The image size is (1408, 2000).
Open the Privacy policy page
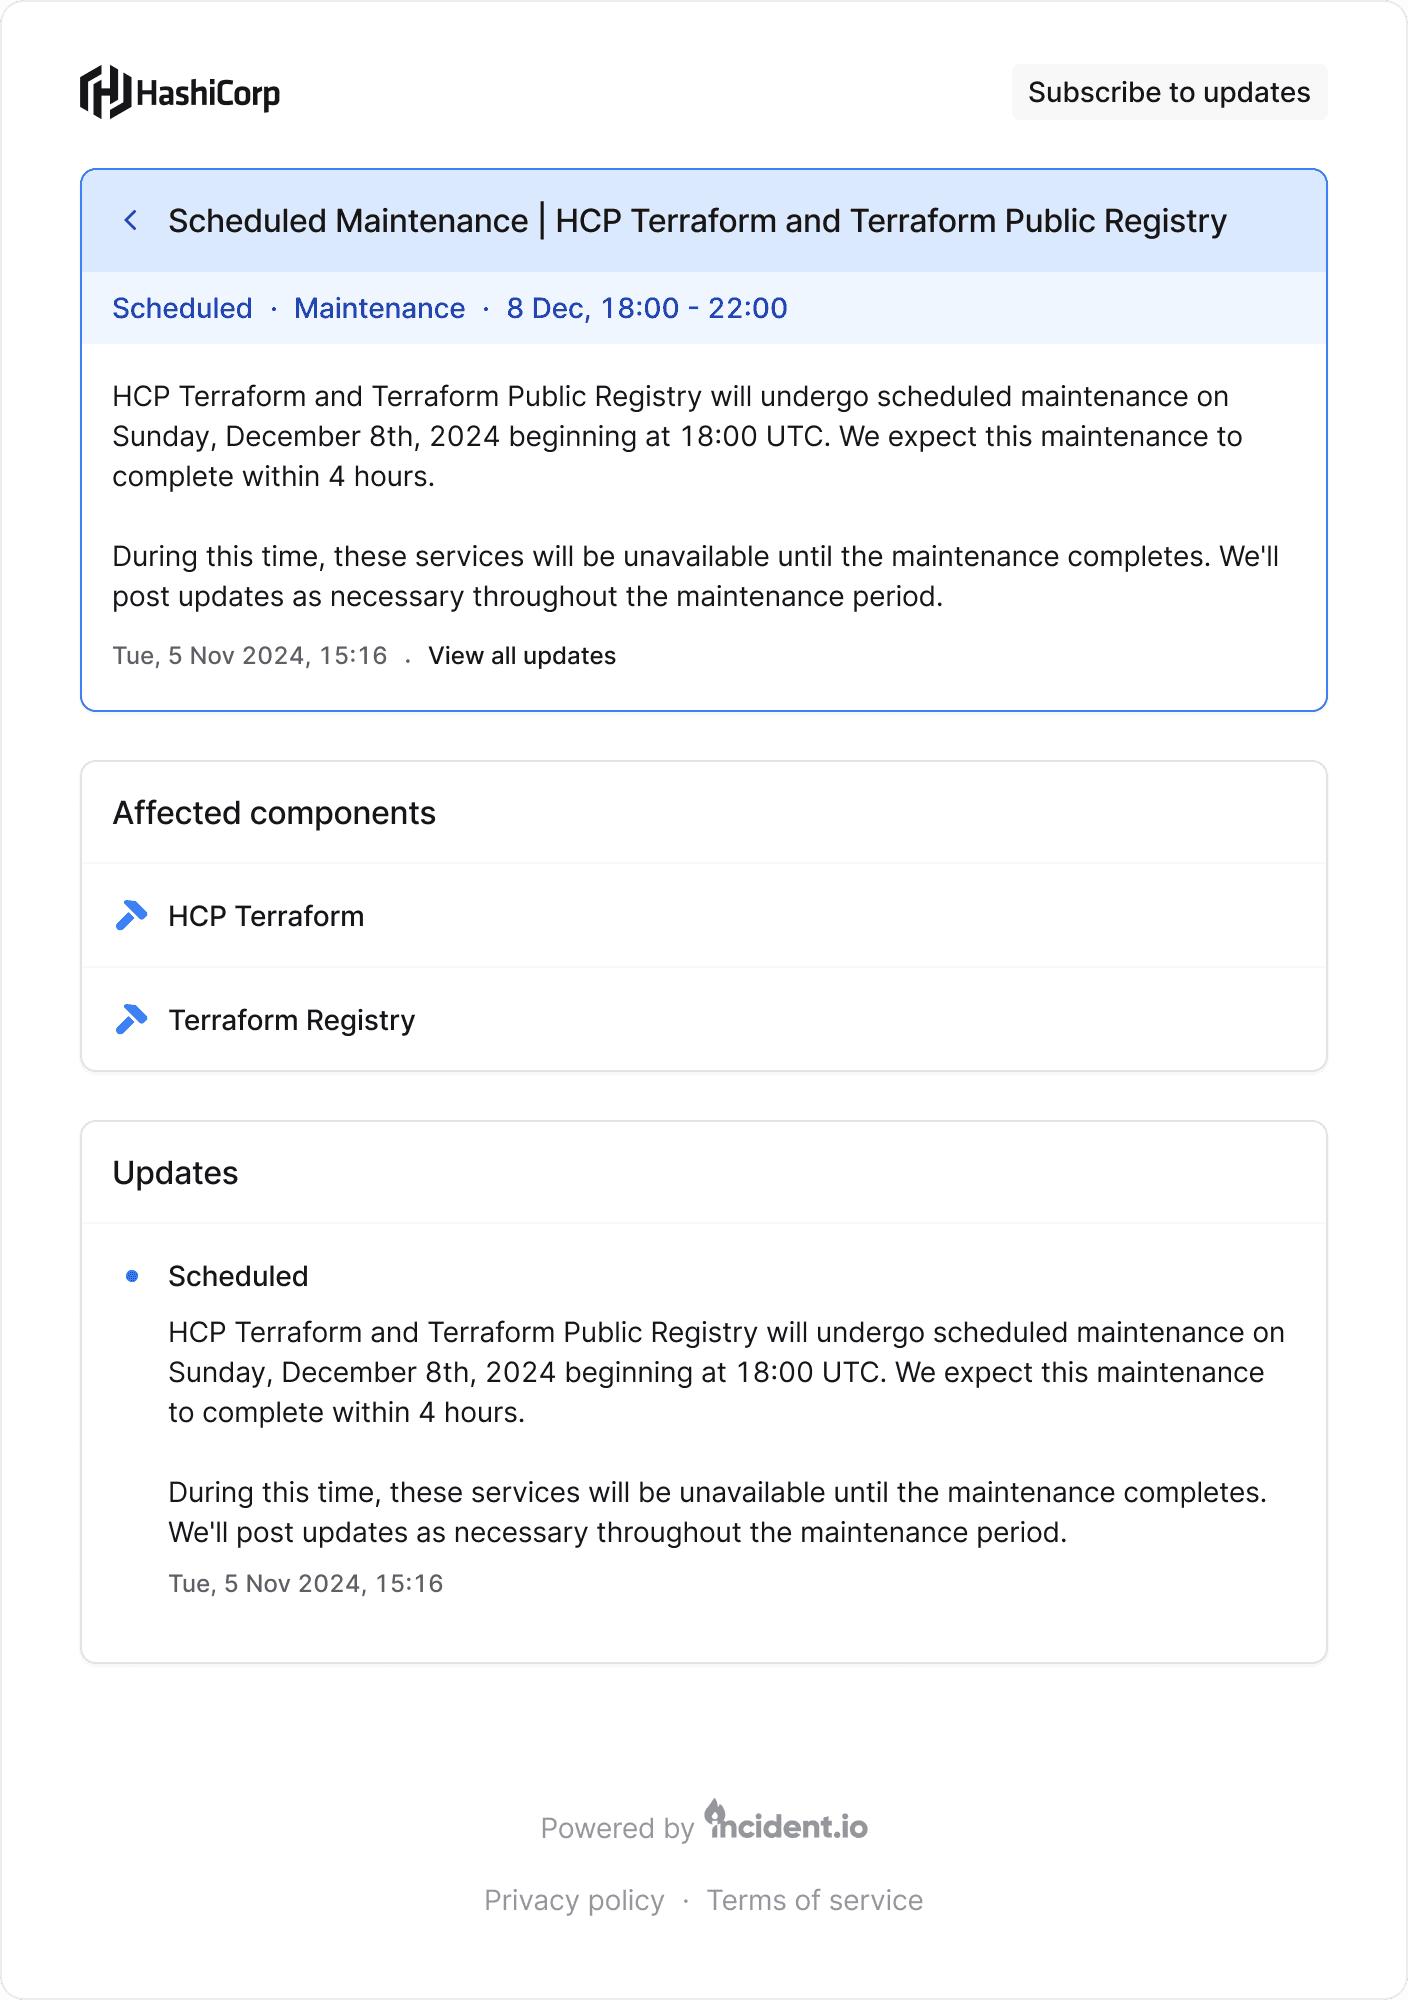tap(573, 1899)
